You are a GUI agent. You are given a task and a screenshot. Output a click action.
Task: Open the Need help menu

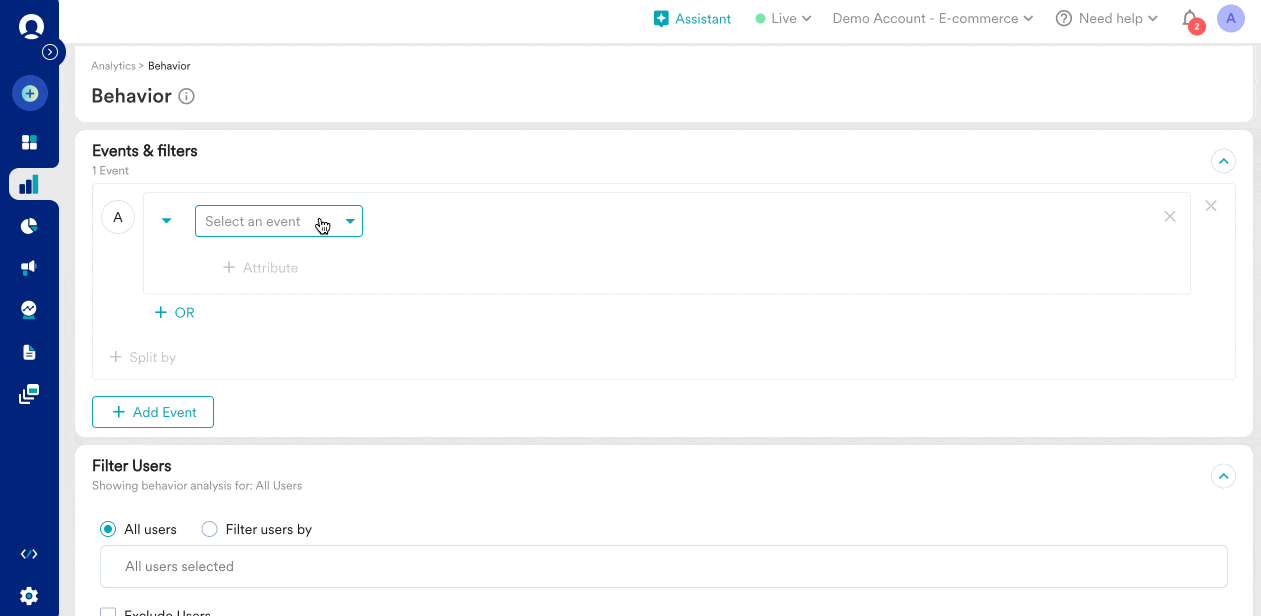tap(1107, 18)
